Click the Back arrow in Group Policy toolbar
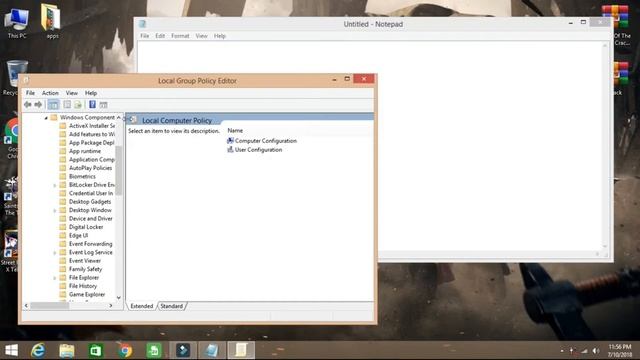Screen dimensions: 640x360 pyautogui.click(x=28, y=105)
